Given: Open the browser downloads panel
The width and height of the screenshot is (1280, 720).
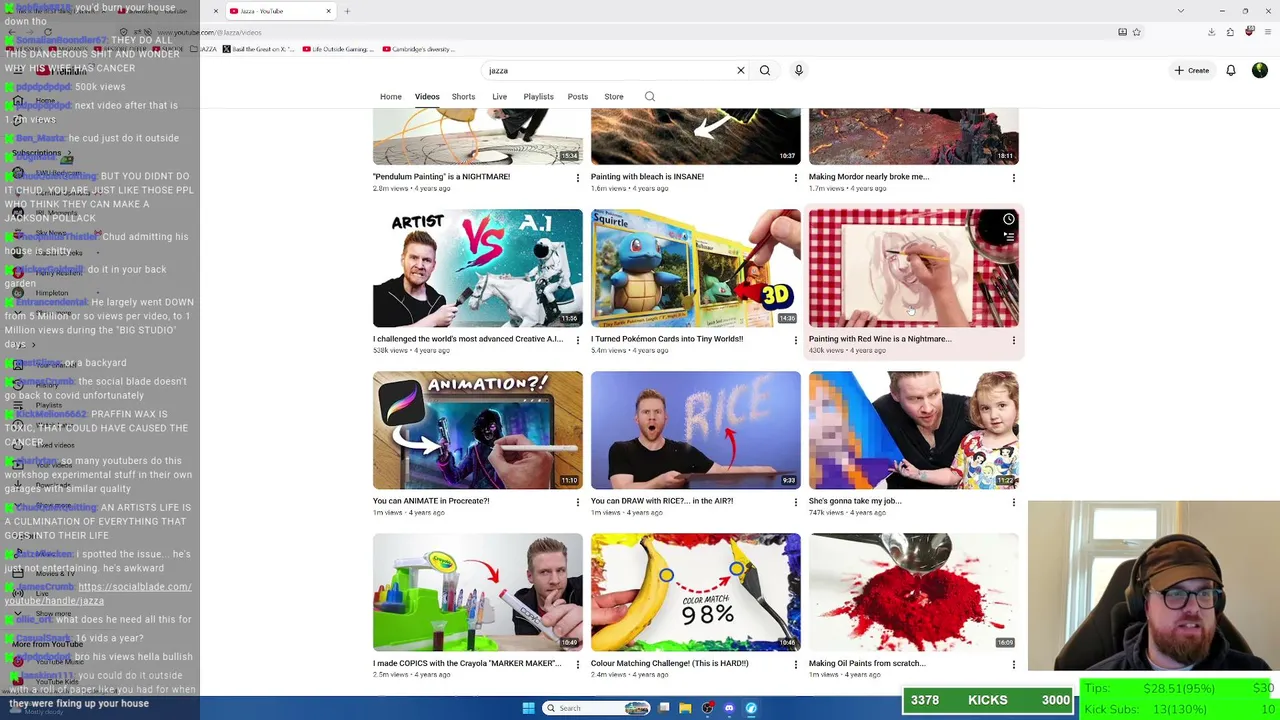Looking at the screenshot, I should 1211,32.
